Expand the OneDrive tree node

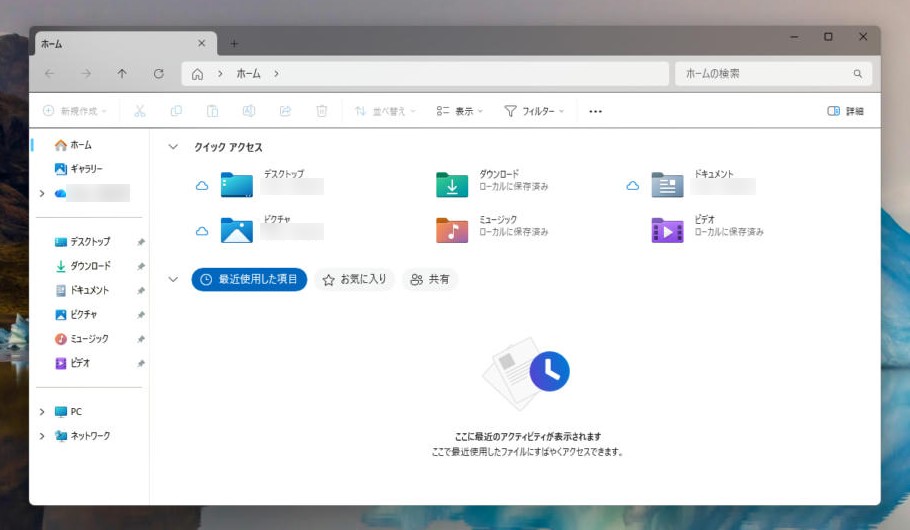tap(42, 193)
